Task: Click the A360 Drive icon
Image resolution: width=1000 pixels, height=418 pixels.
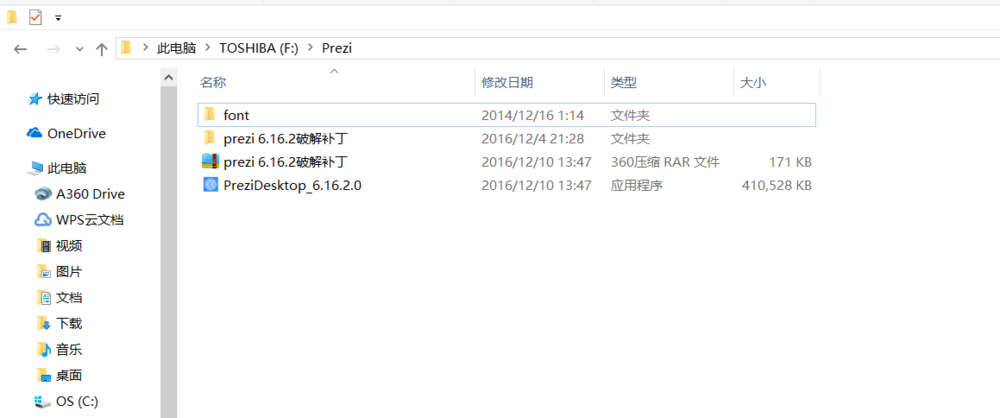Action: click(43, 194)
